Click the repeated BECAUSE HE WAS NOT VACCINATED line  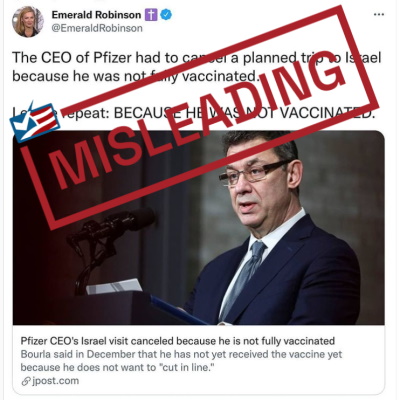(x=192, y=113)
